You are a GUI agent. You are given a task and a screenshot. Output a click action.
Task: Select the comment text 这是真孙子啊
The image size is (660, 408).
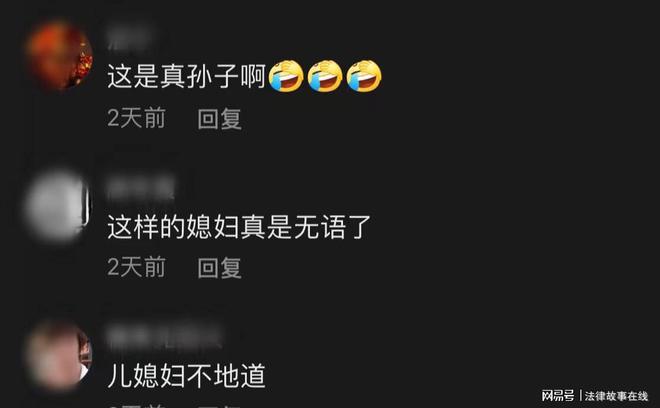(187, 76)
